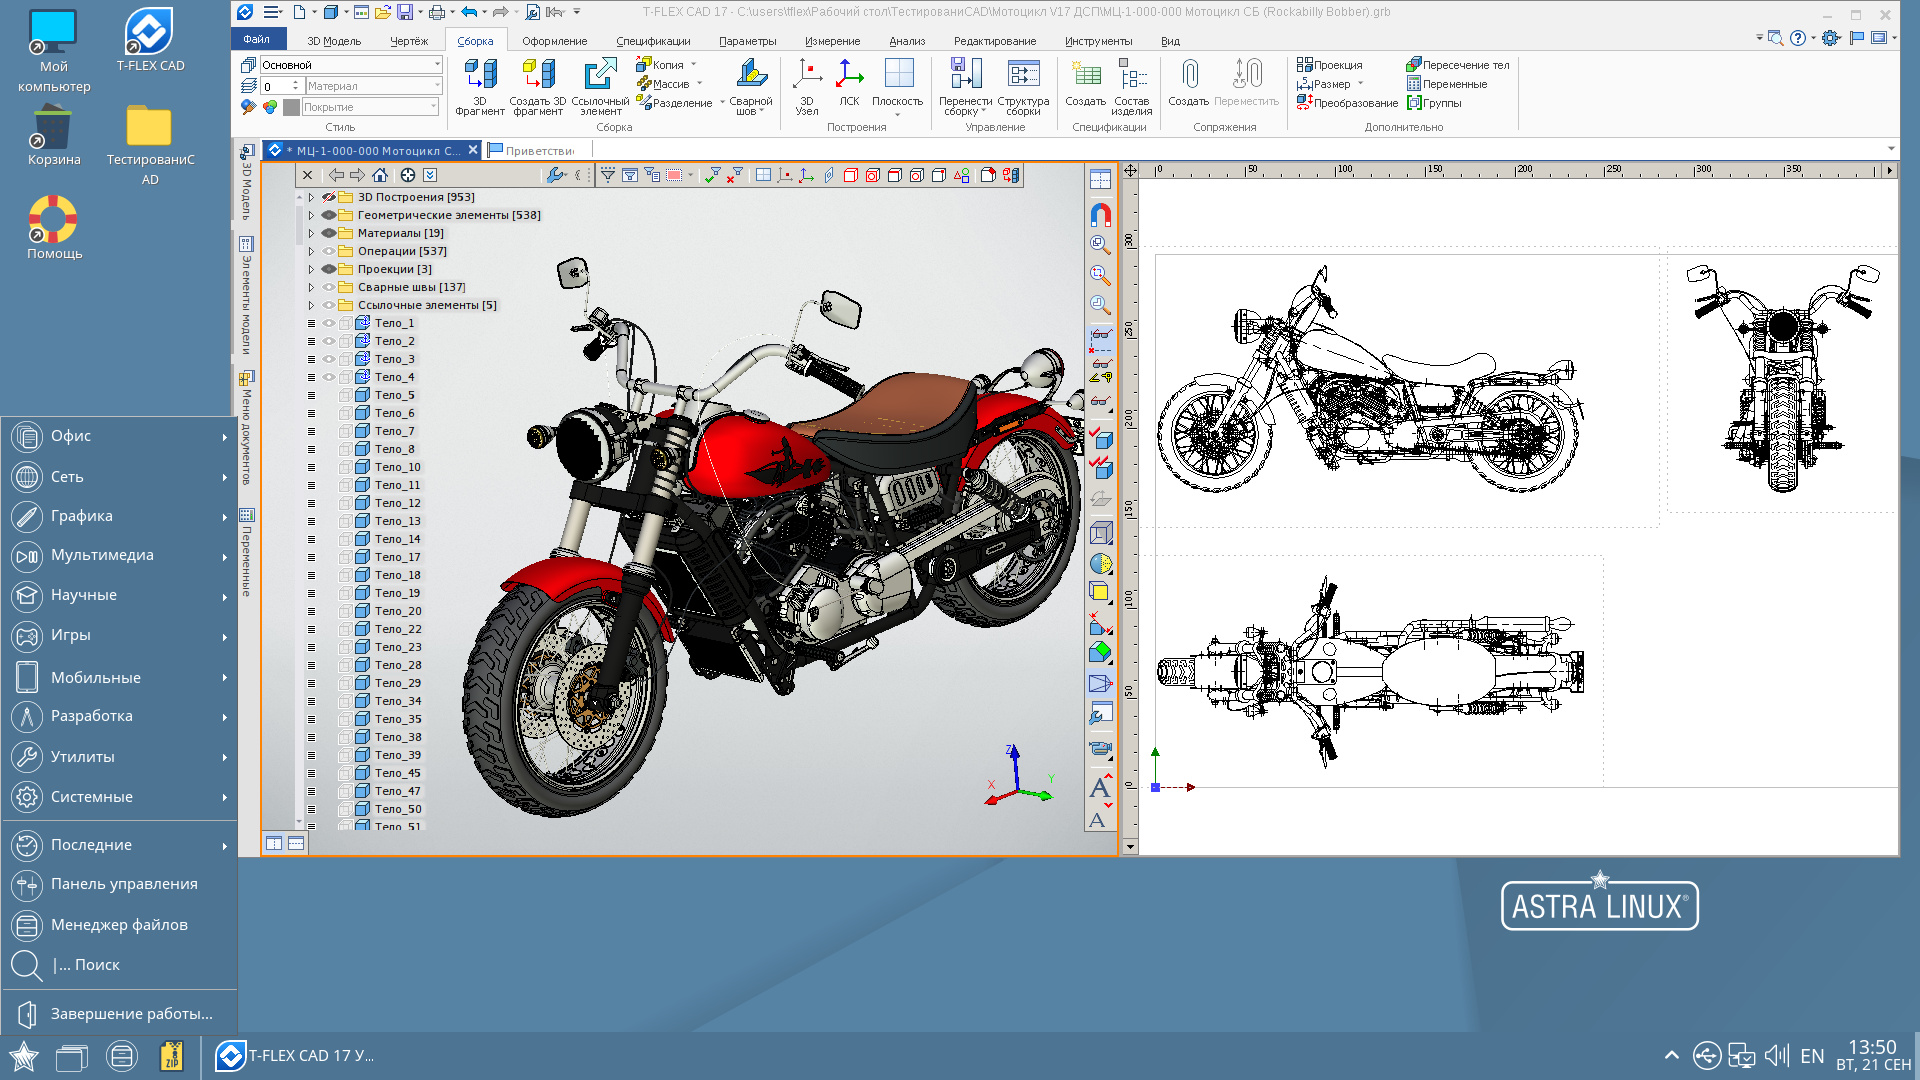Click the ЛСК coordinate system icon

click(849, 75)
